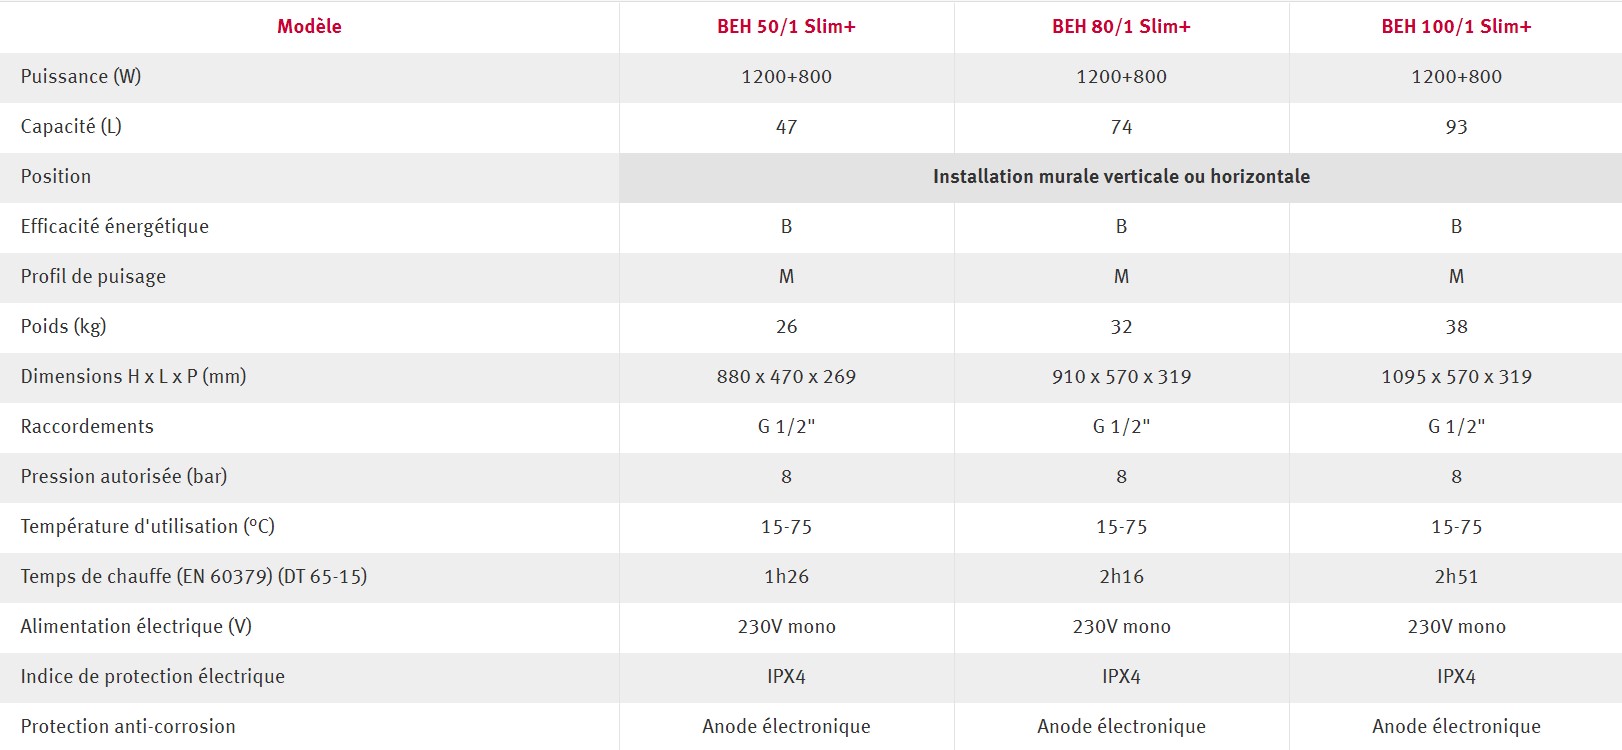Click the Efficacité énergétique row label
The width and height of the screenshot is (1622, 750).
(115, 227)
